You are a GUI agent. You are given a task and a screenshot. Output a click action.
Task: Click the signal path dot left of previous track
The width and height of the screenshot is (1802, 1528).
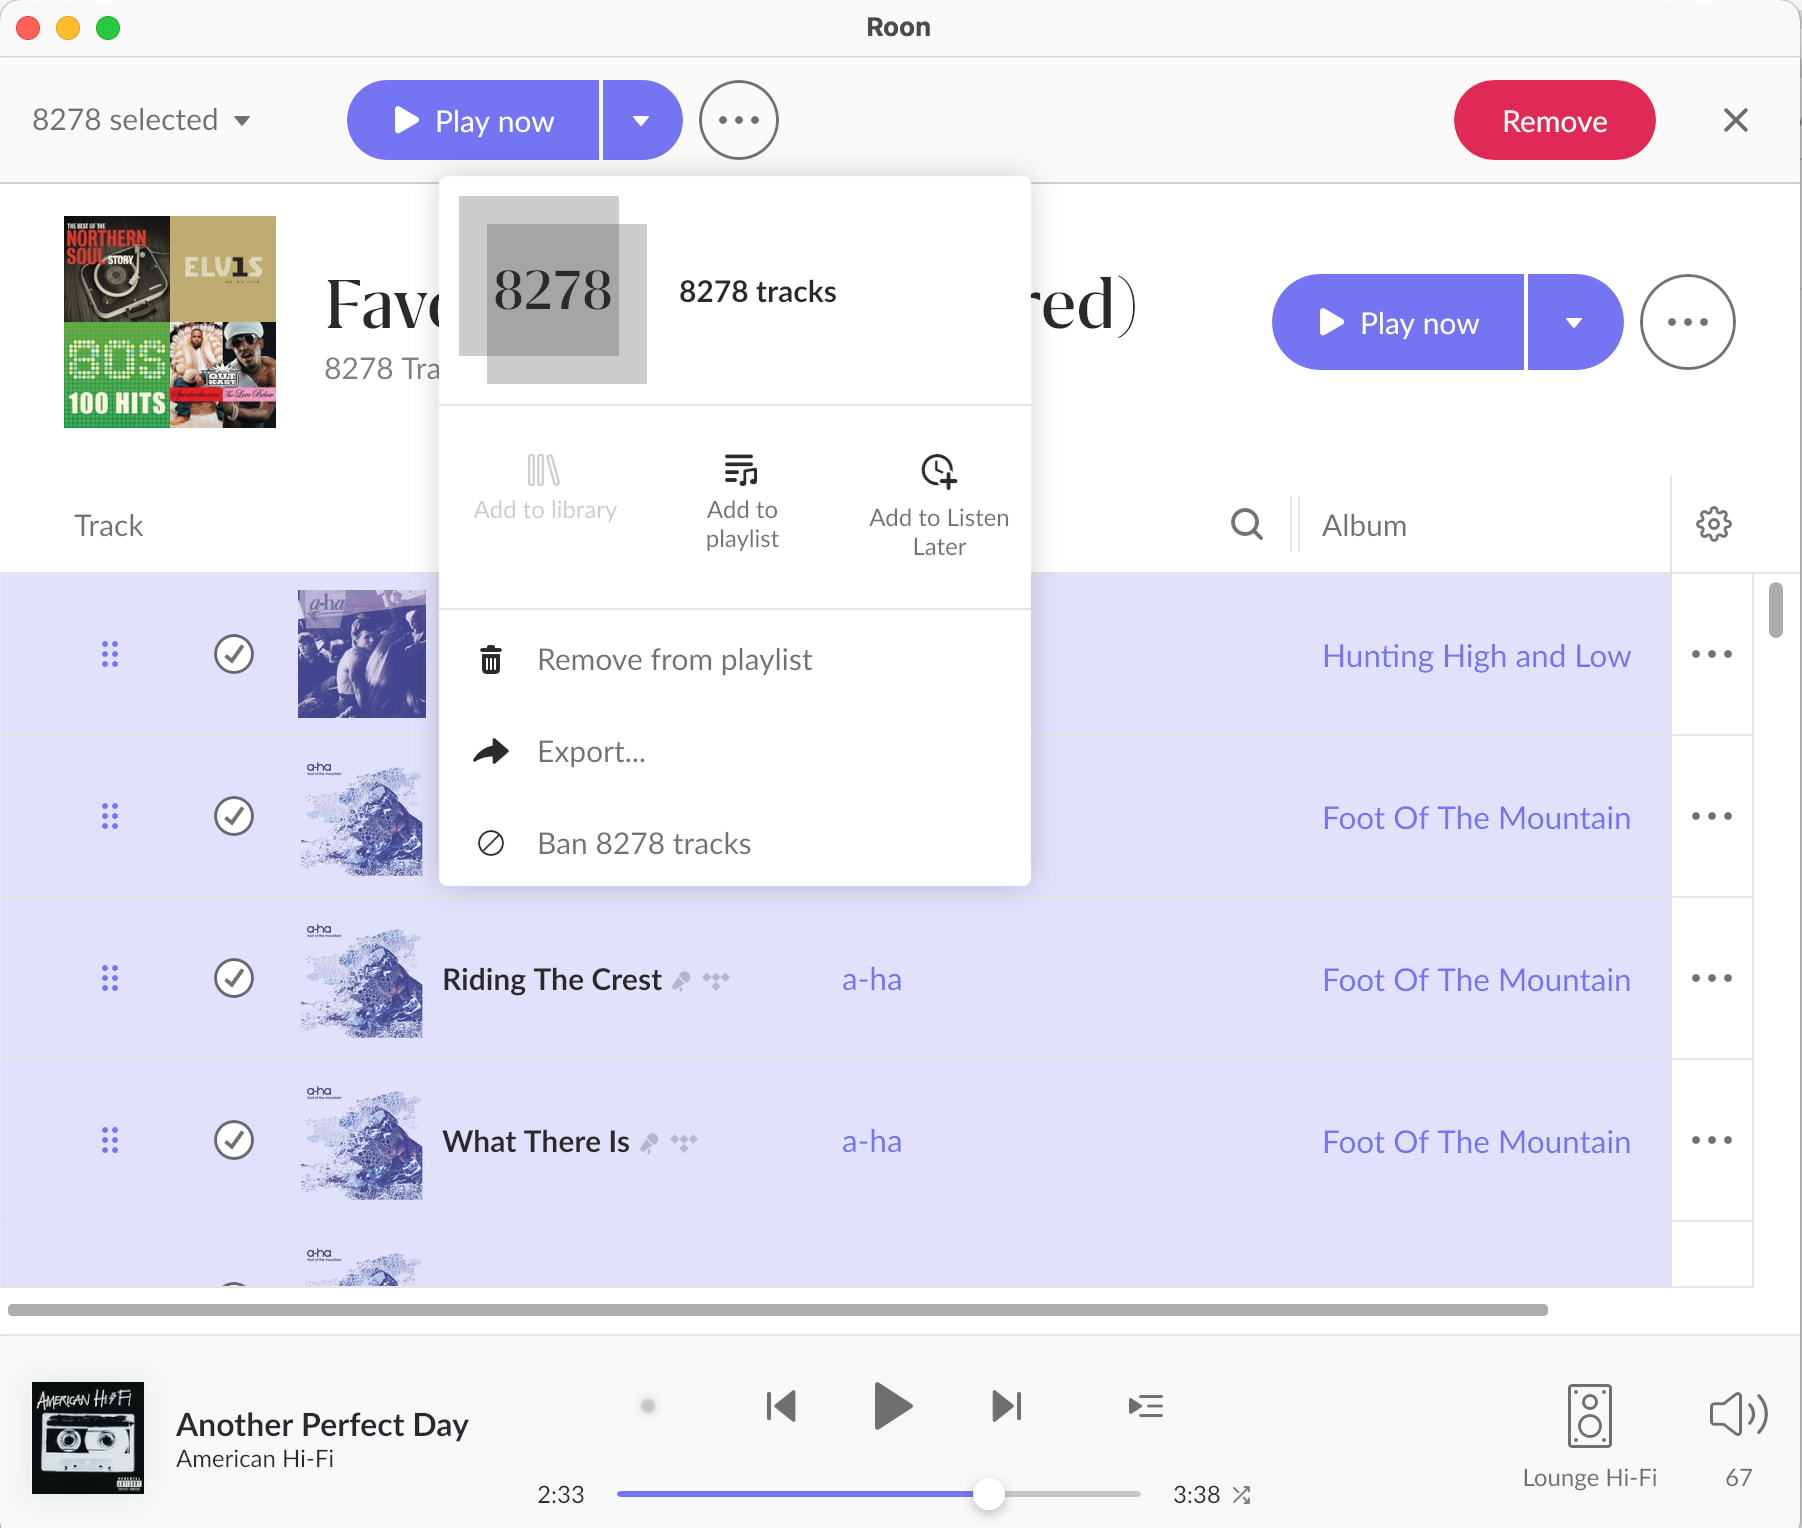(x=648, y=1406)
